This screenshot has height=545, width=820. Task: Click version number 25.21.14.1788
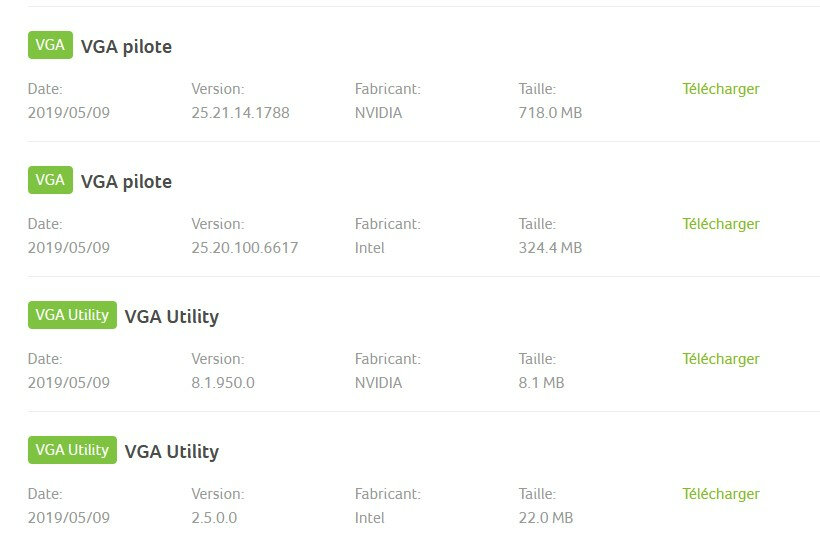(x=240, y=113)
